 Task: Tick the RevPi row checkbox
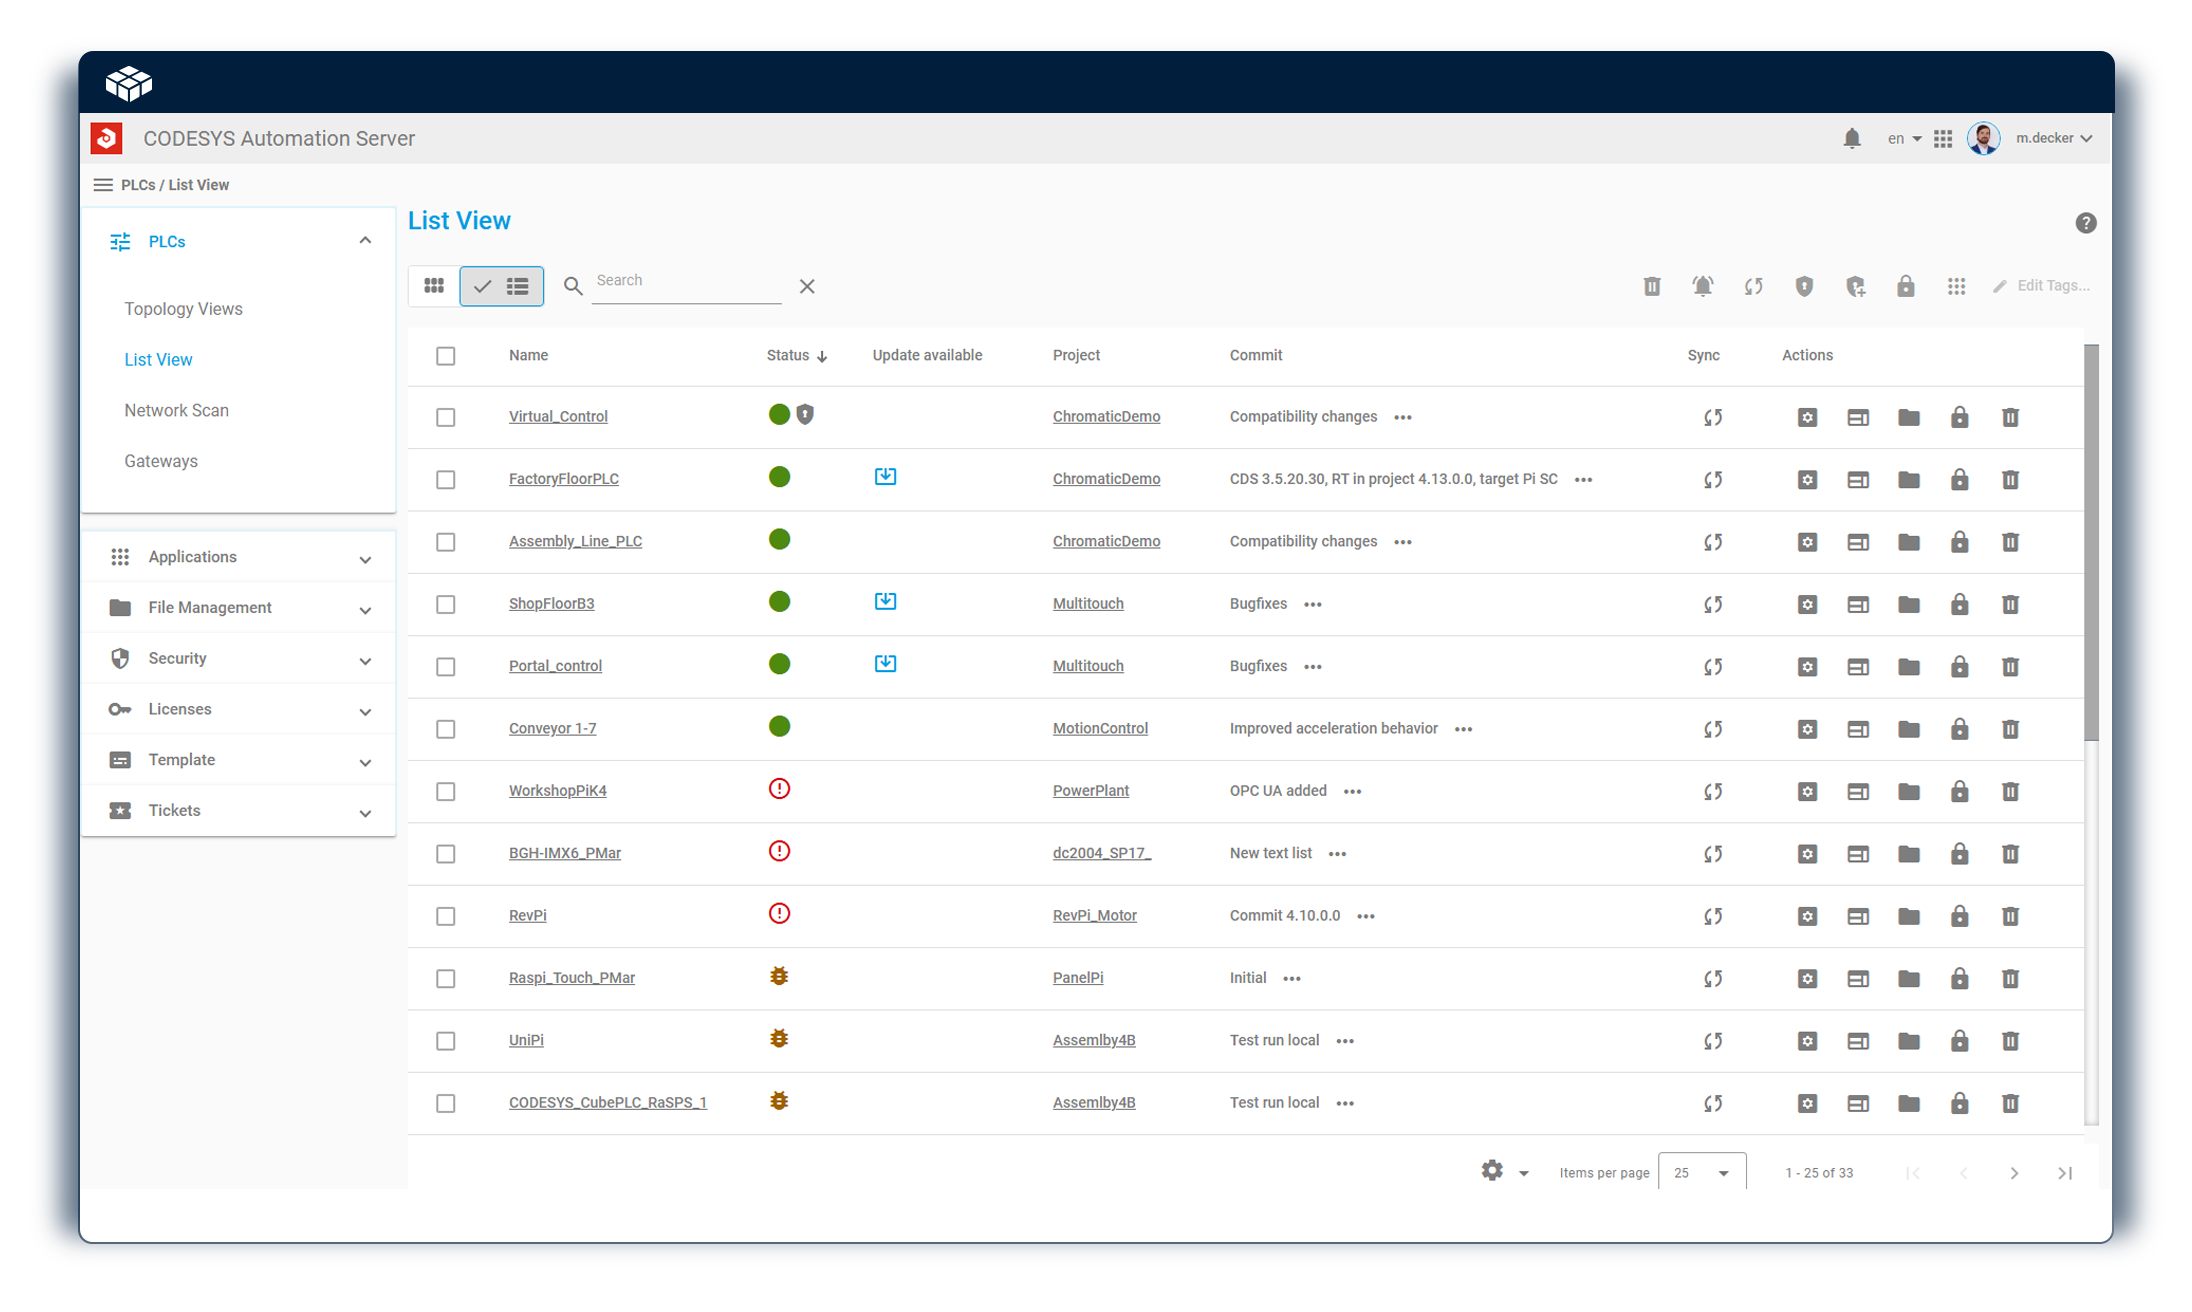[x=446, y=917]
